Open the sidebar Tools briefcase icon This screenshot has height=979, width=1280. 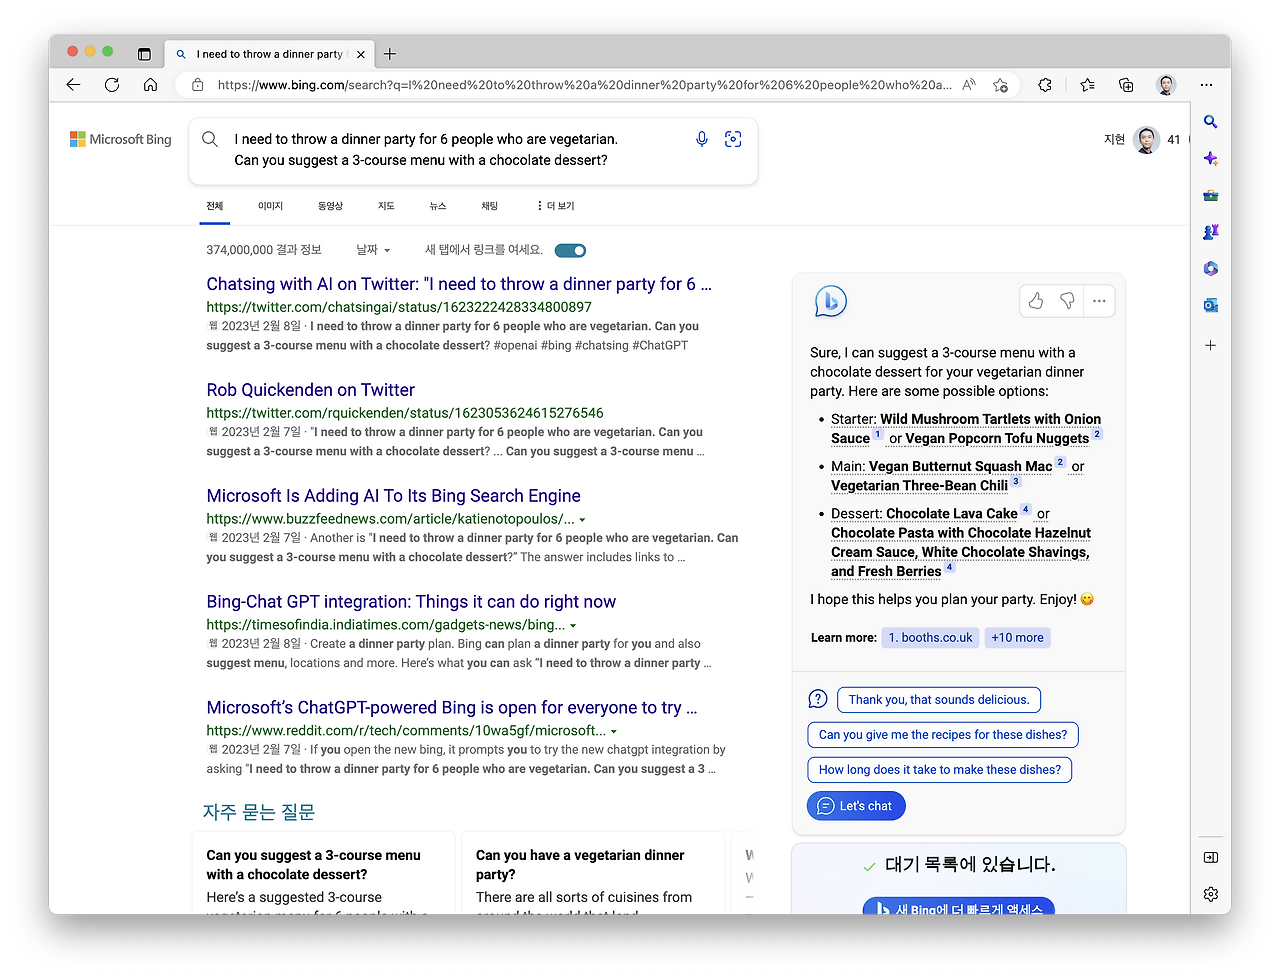tap(1211, 196)
